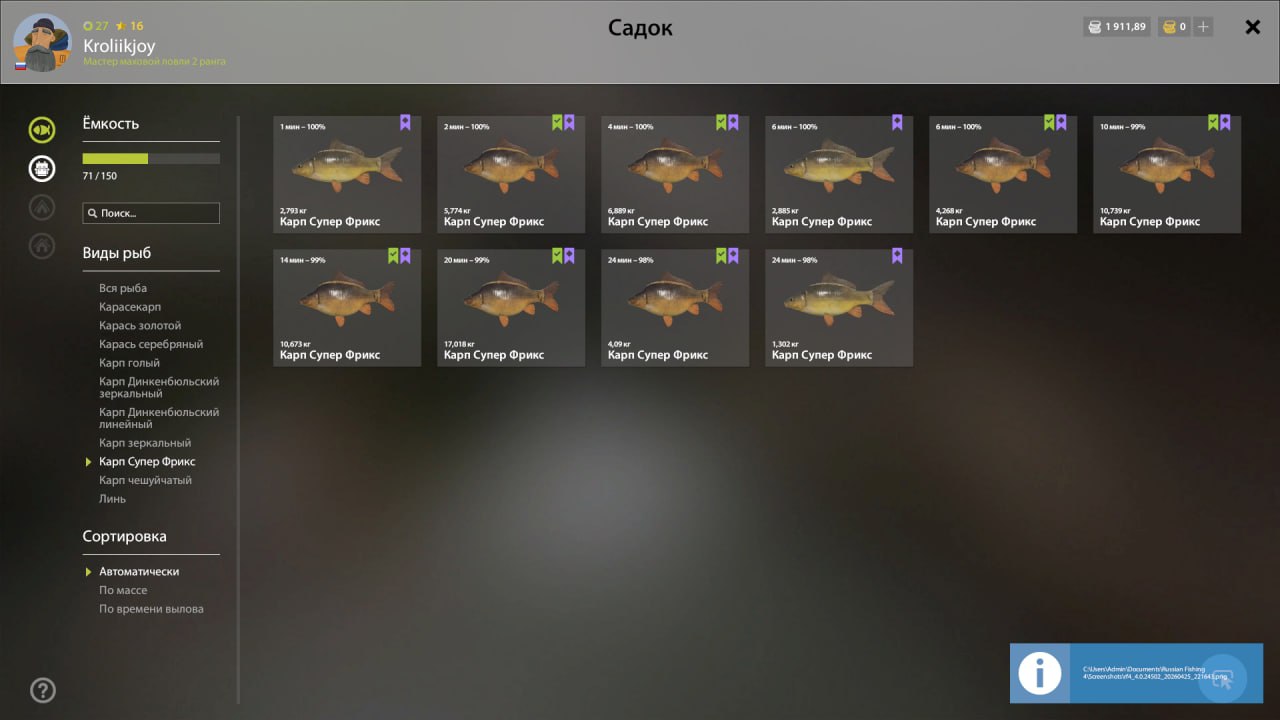Choose "Автоматически" sorting
Viewport: 1280px width, 720px height.
139,571
